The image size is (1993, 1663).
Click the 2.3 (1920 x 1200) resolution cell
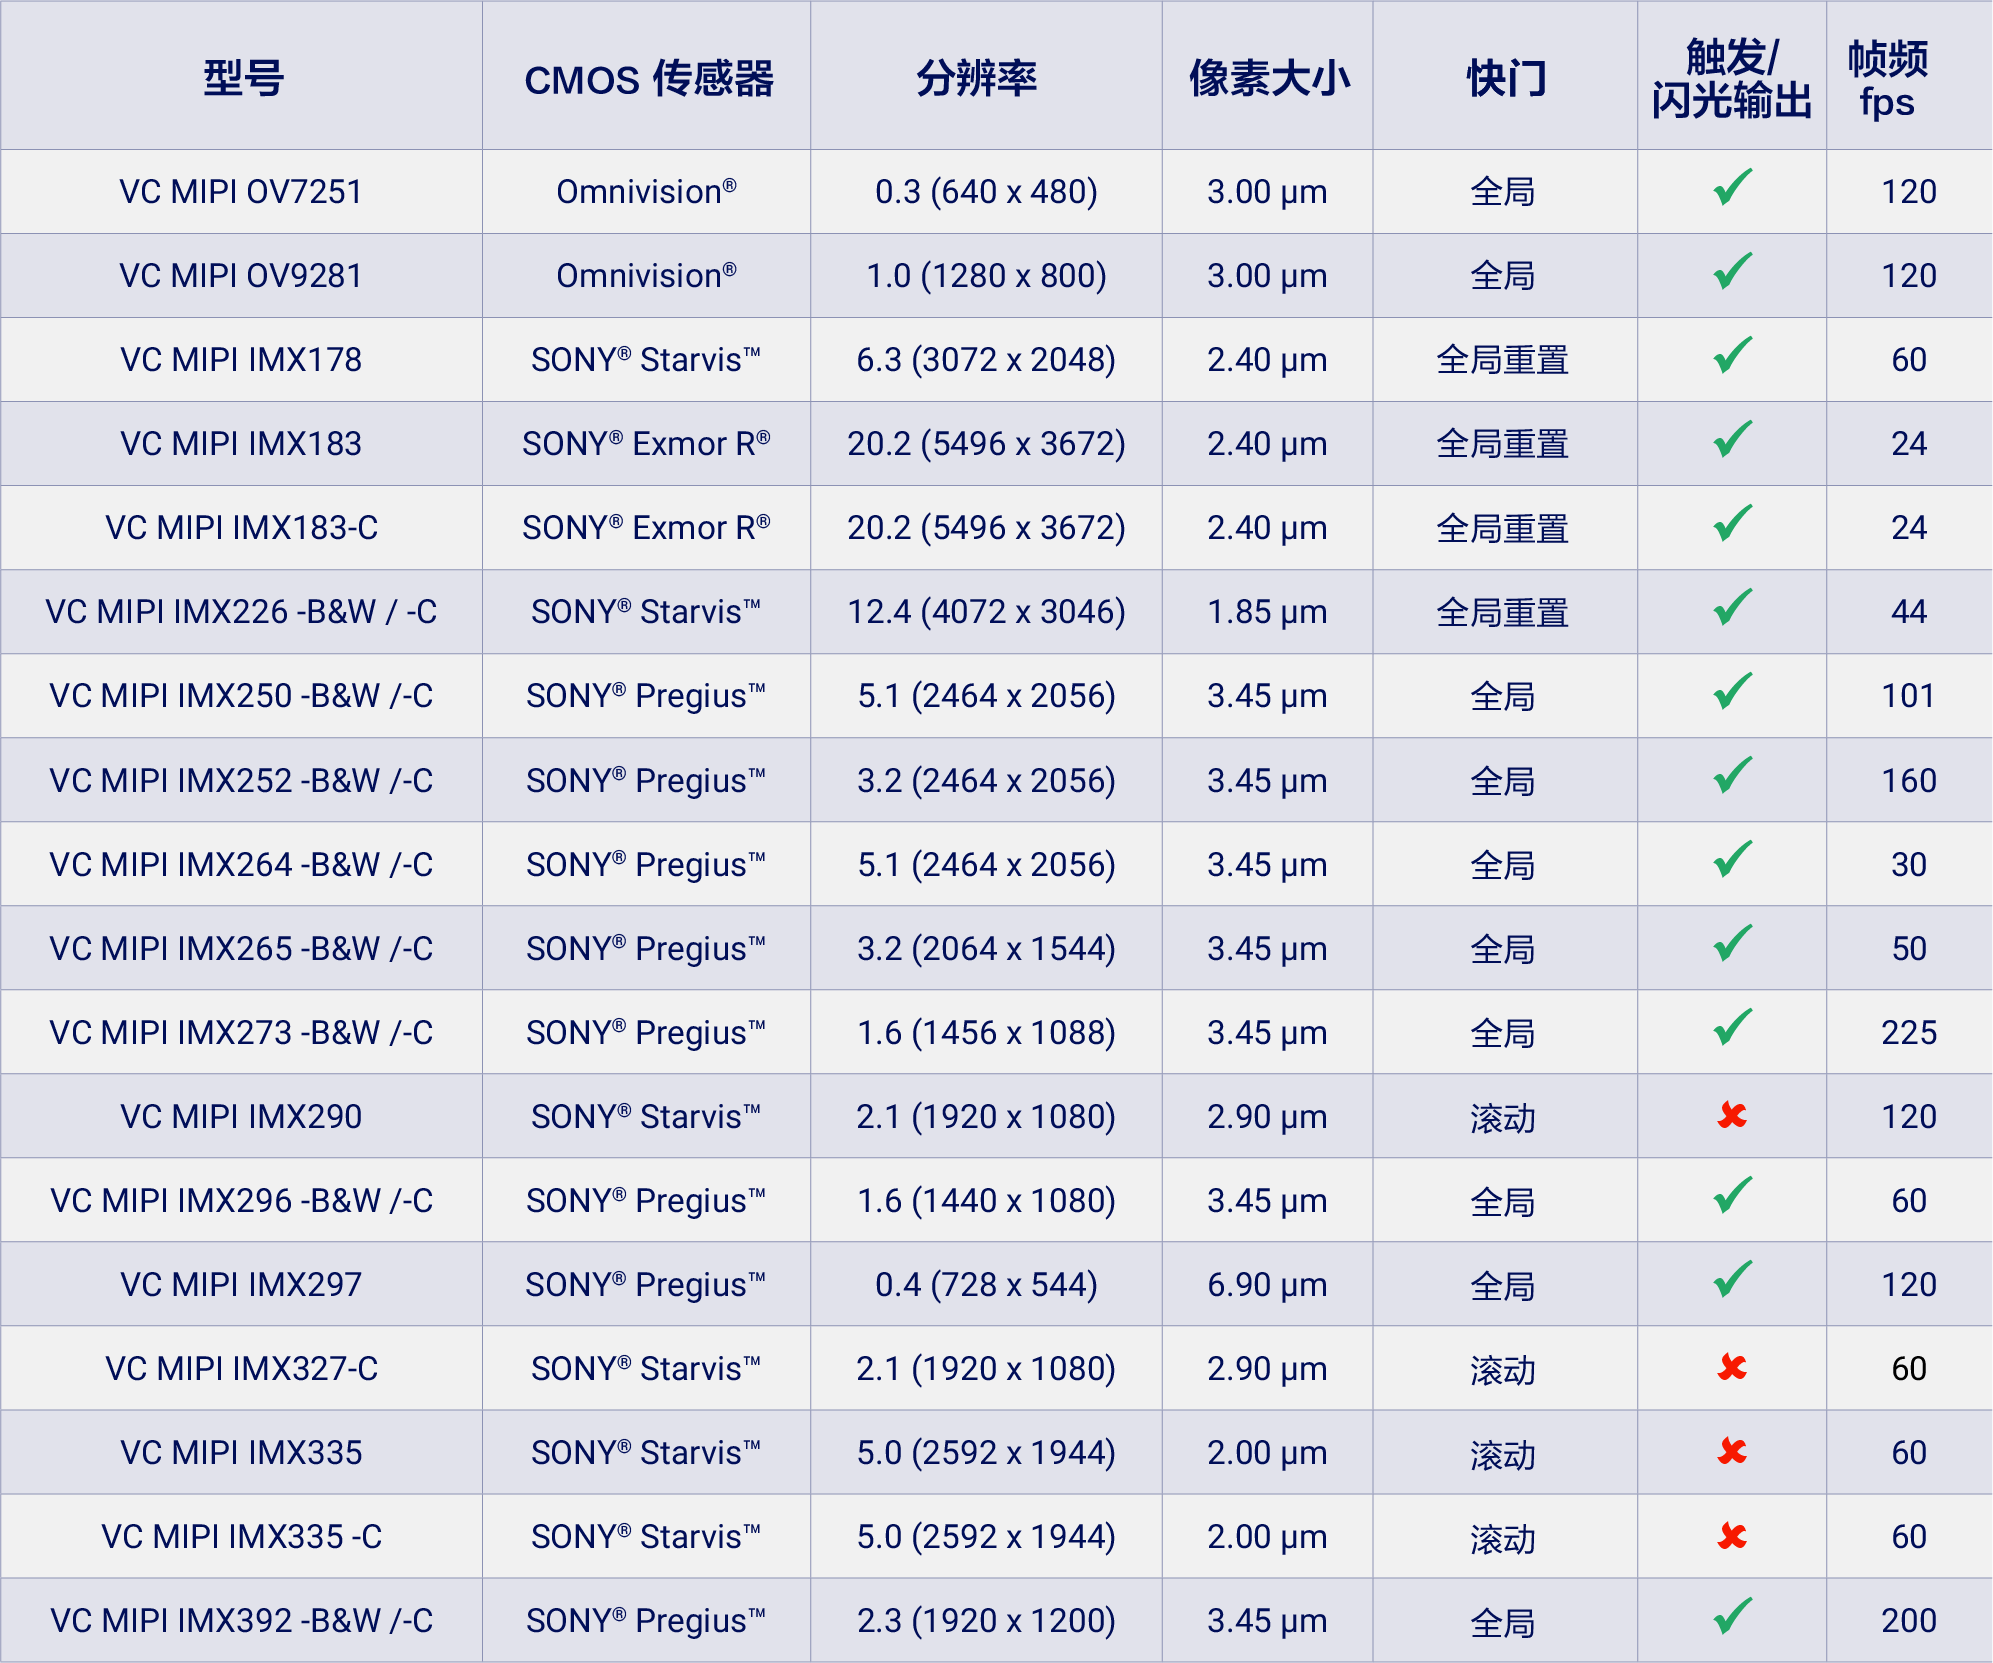[986, 1620]
